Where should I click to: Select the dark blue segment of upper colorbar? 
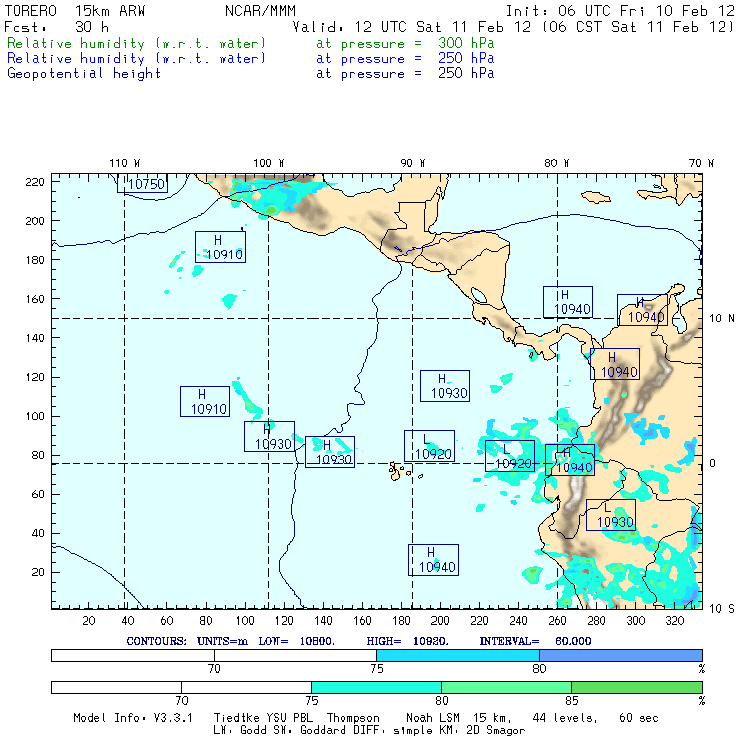tap(620, 654)
